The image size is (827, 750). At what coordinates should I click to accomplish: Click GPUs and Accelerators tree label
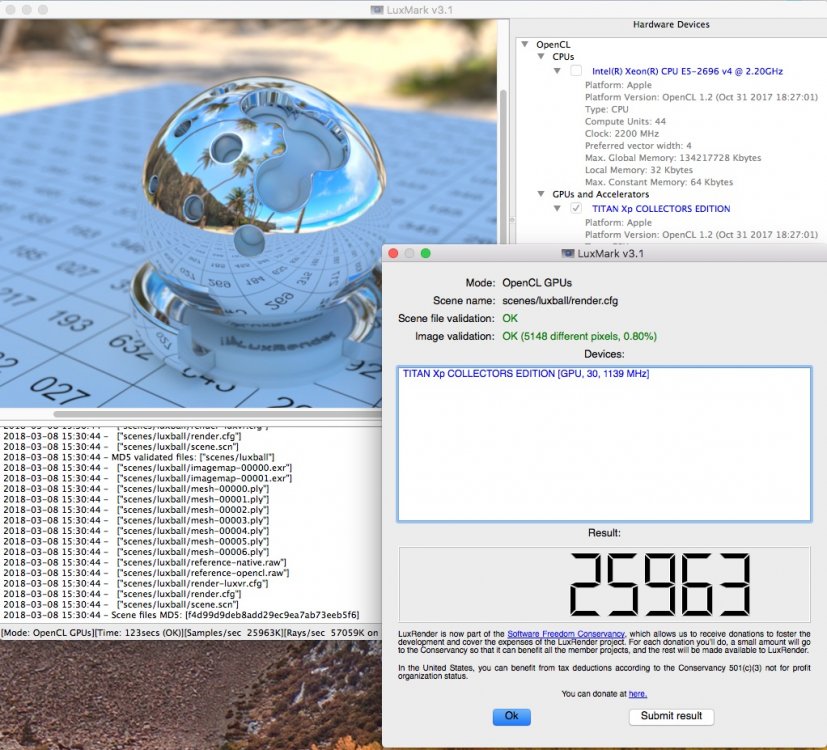click(601, 195)
